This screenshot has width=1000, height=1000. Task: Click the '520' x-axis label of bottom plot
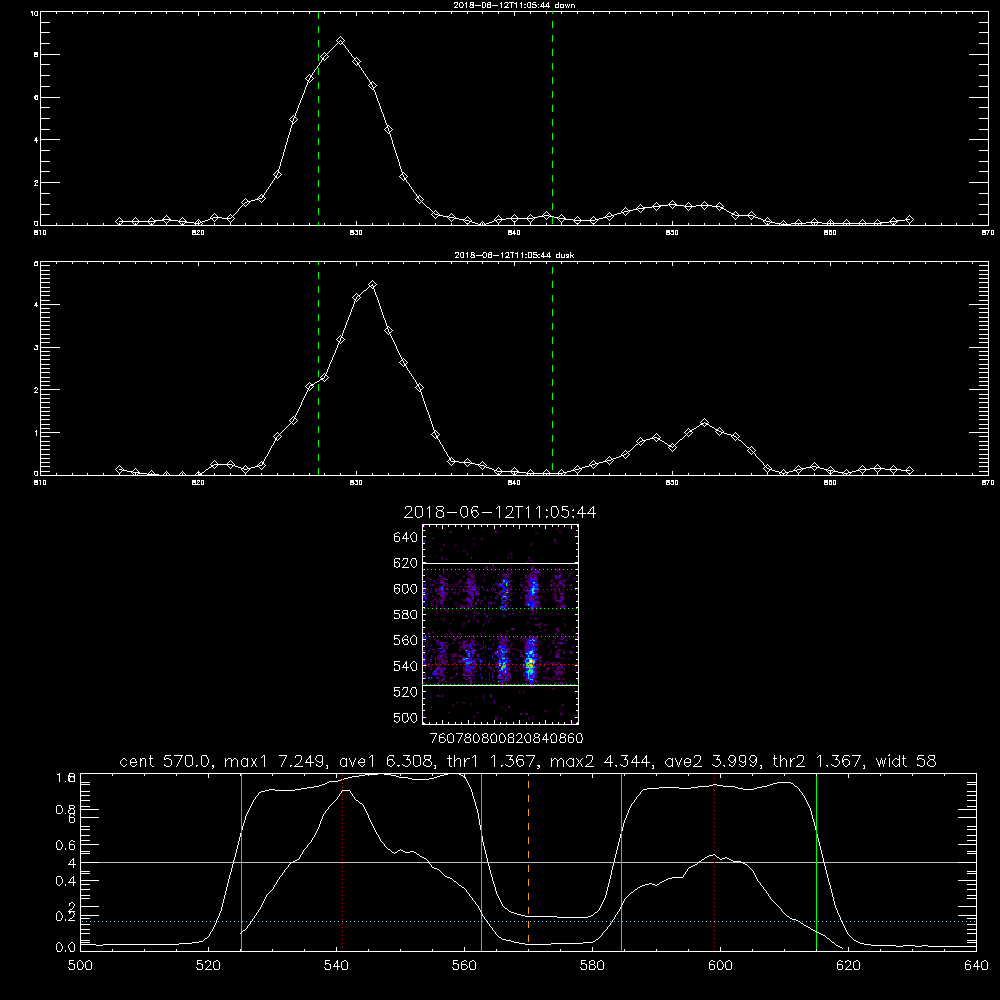[x=208, y=966]
